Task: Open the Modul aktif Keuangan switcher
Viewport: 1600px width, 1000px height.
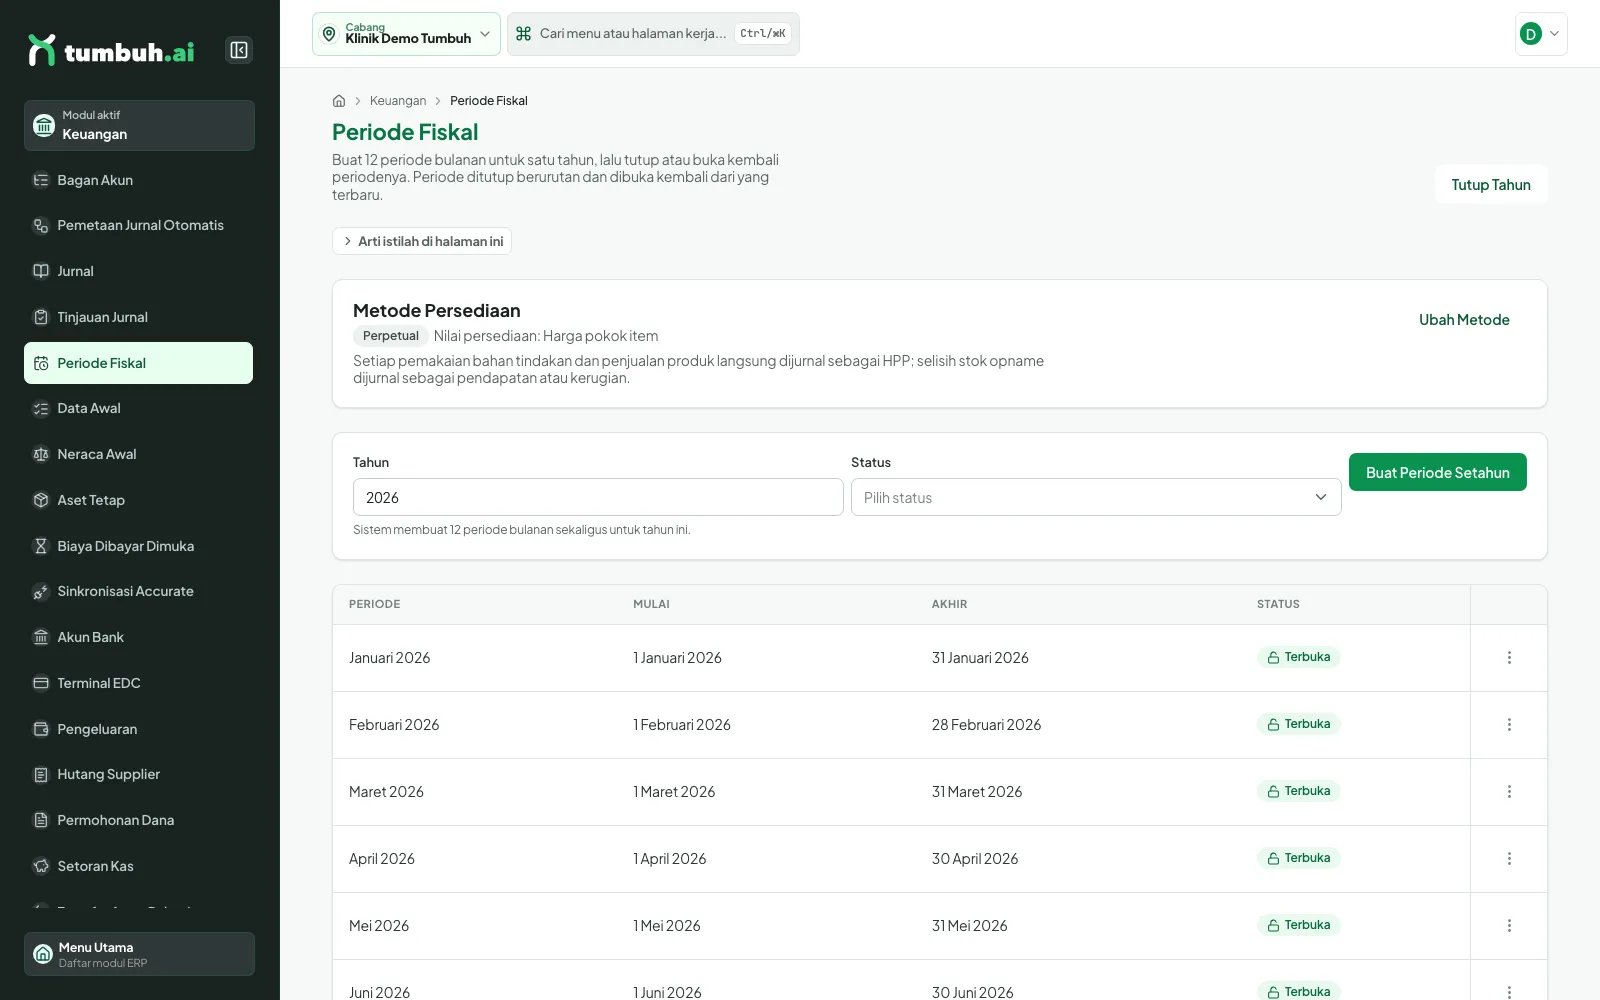Action: 139,125
